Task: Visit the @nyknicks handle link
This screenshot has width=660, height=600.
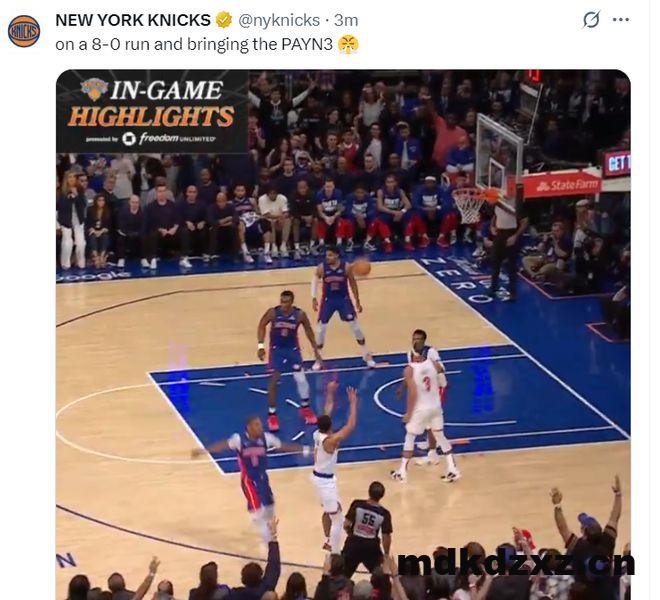Action: click(279, 20)
